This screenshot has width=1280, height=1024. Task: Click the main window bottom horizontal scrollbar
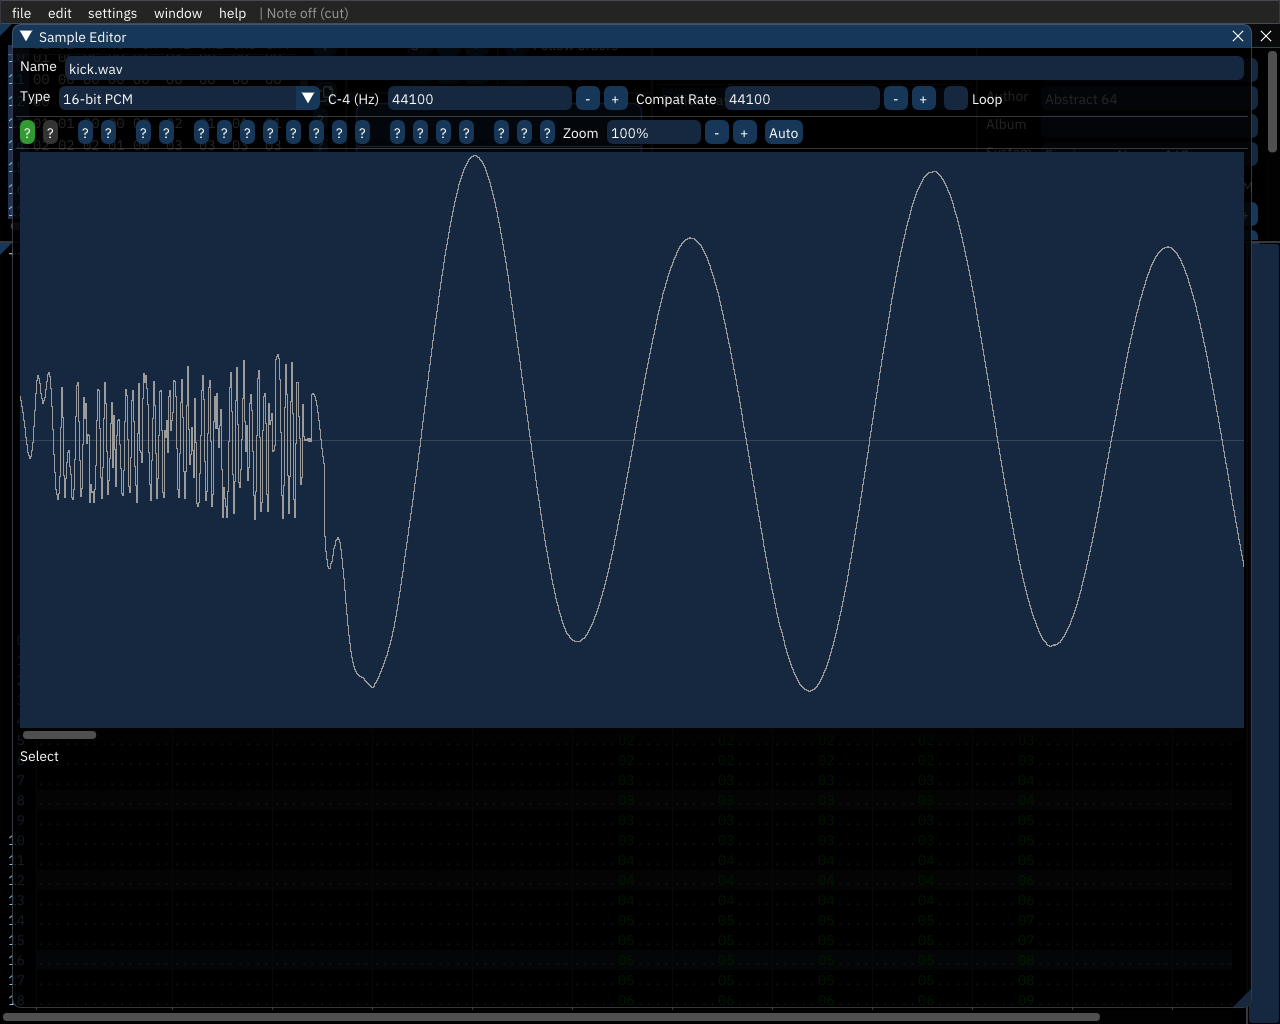(x=552, y=1018)
